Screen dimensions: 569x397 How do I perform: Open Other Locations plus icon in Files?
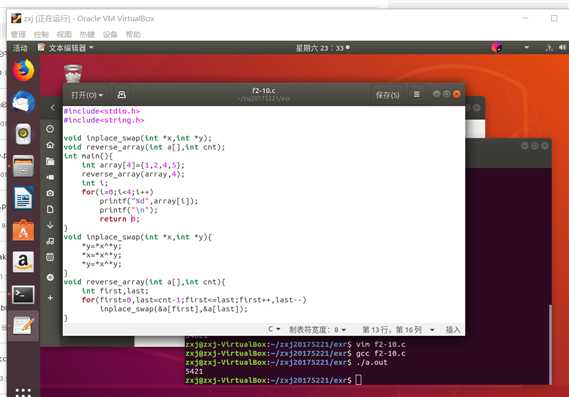point(50,298)
